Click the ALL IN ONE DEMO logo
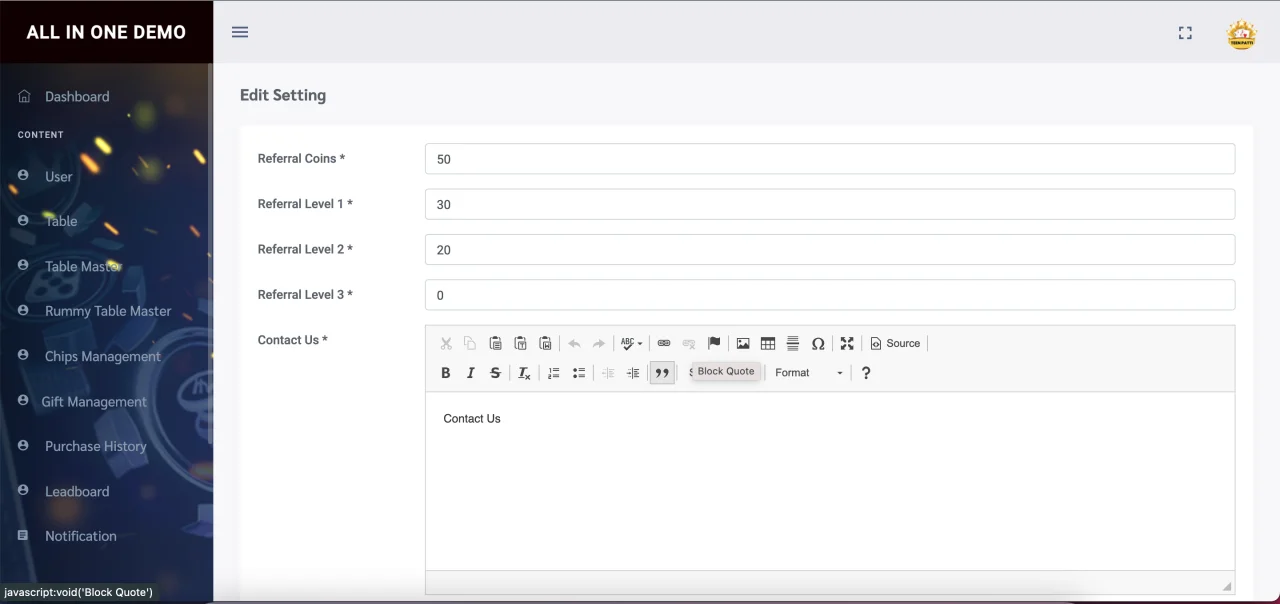The height and width of the screenshot is (604, 1280). (106, 32)
